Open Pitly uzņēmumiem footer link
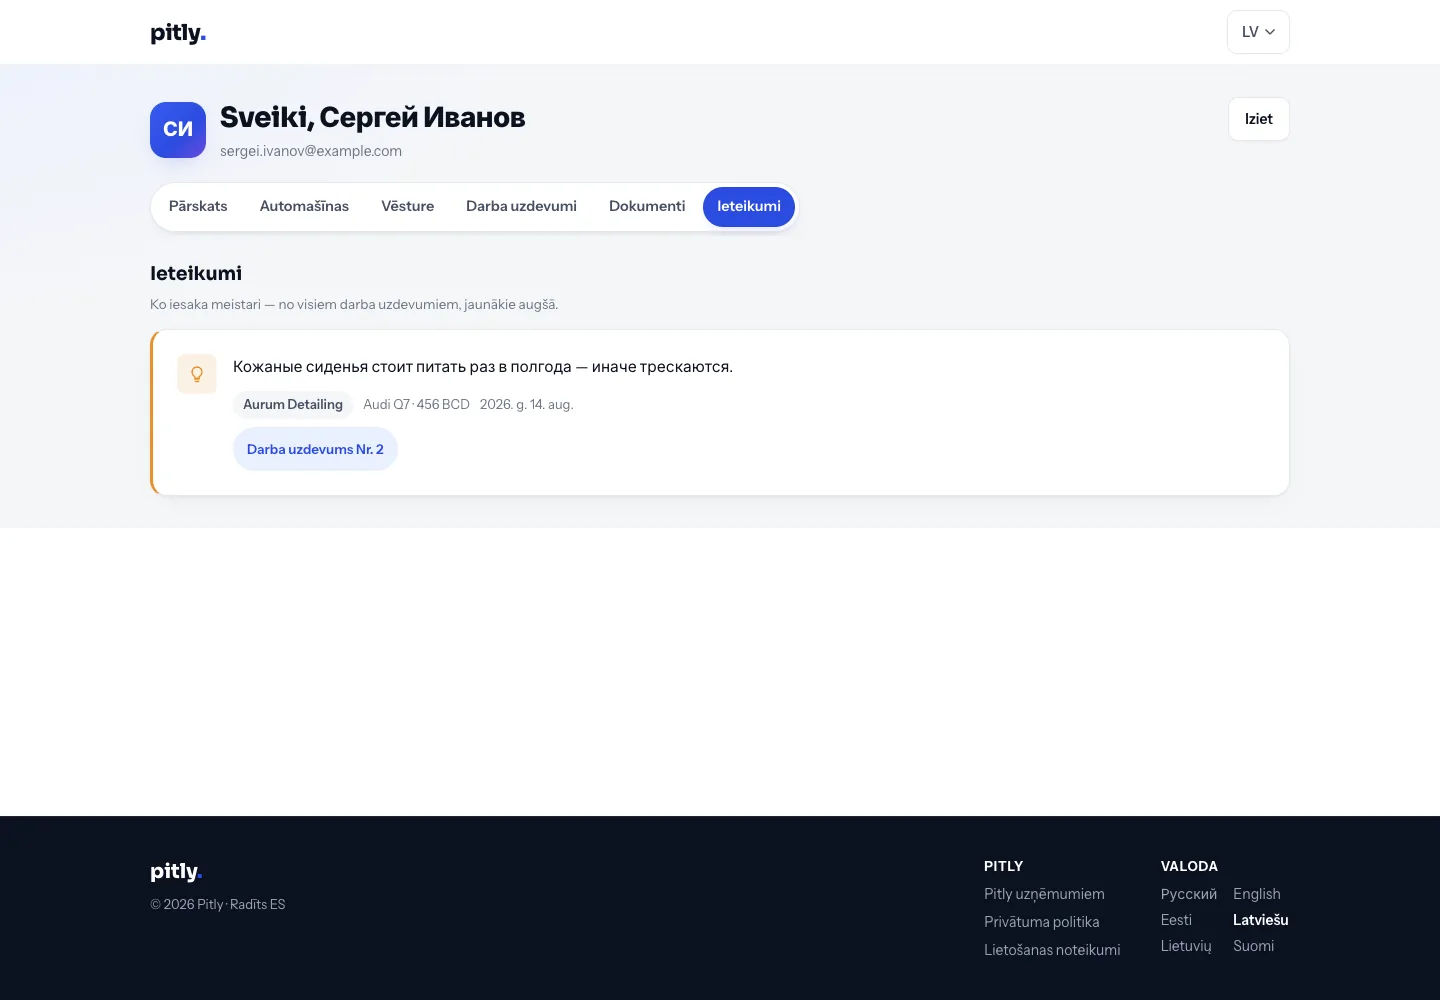 [1044, 894]
